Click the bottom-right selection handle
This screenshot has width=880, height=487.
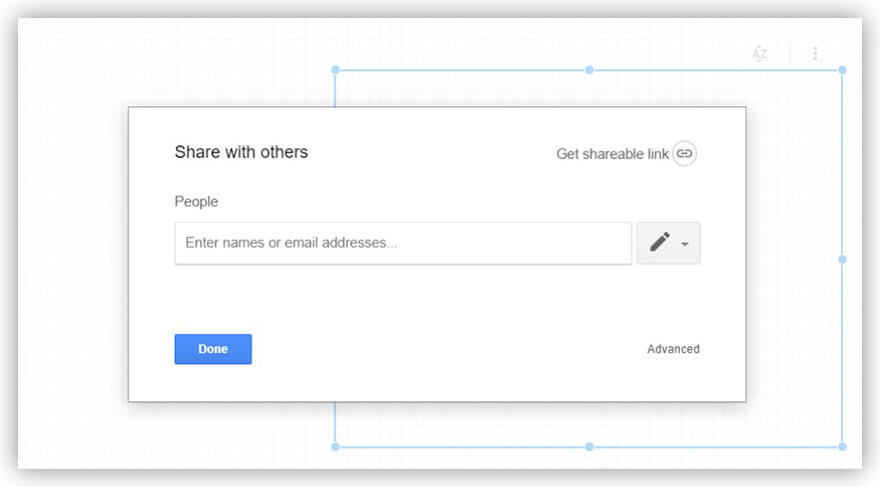[842, 446]
